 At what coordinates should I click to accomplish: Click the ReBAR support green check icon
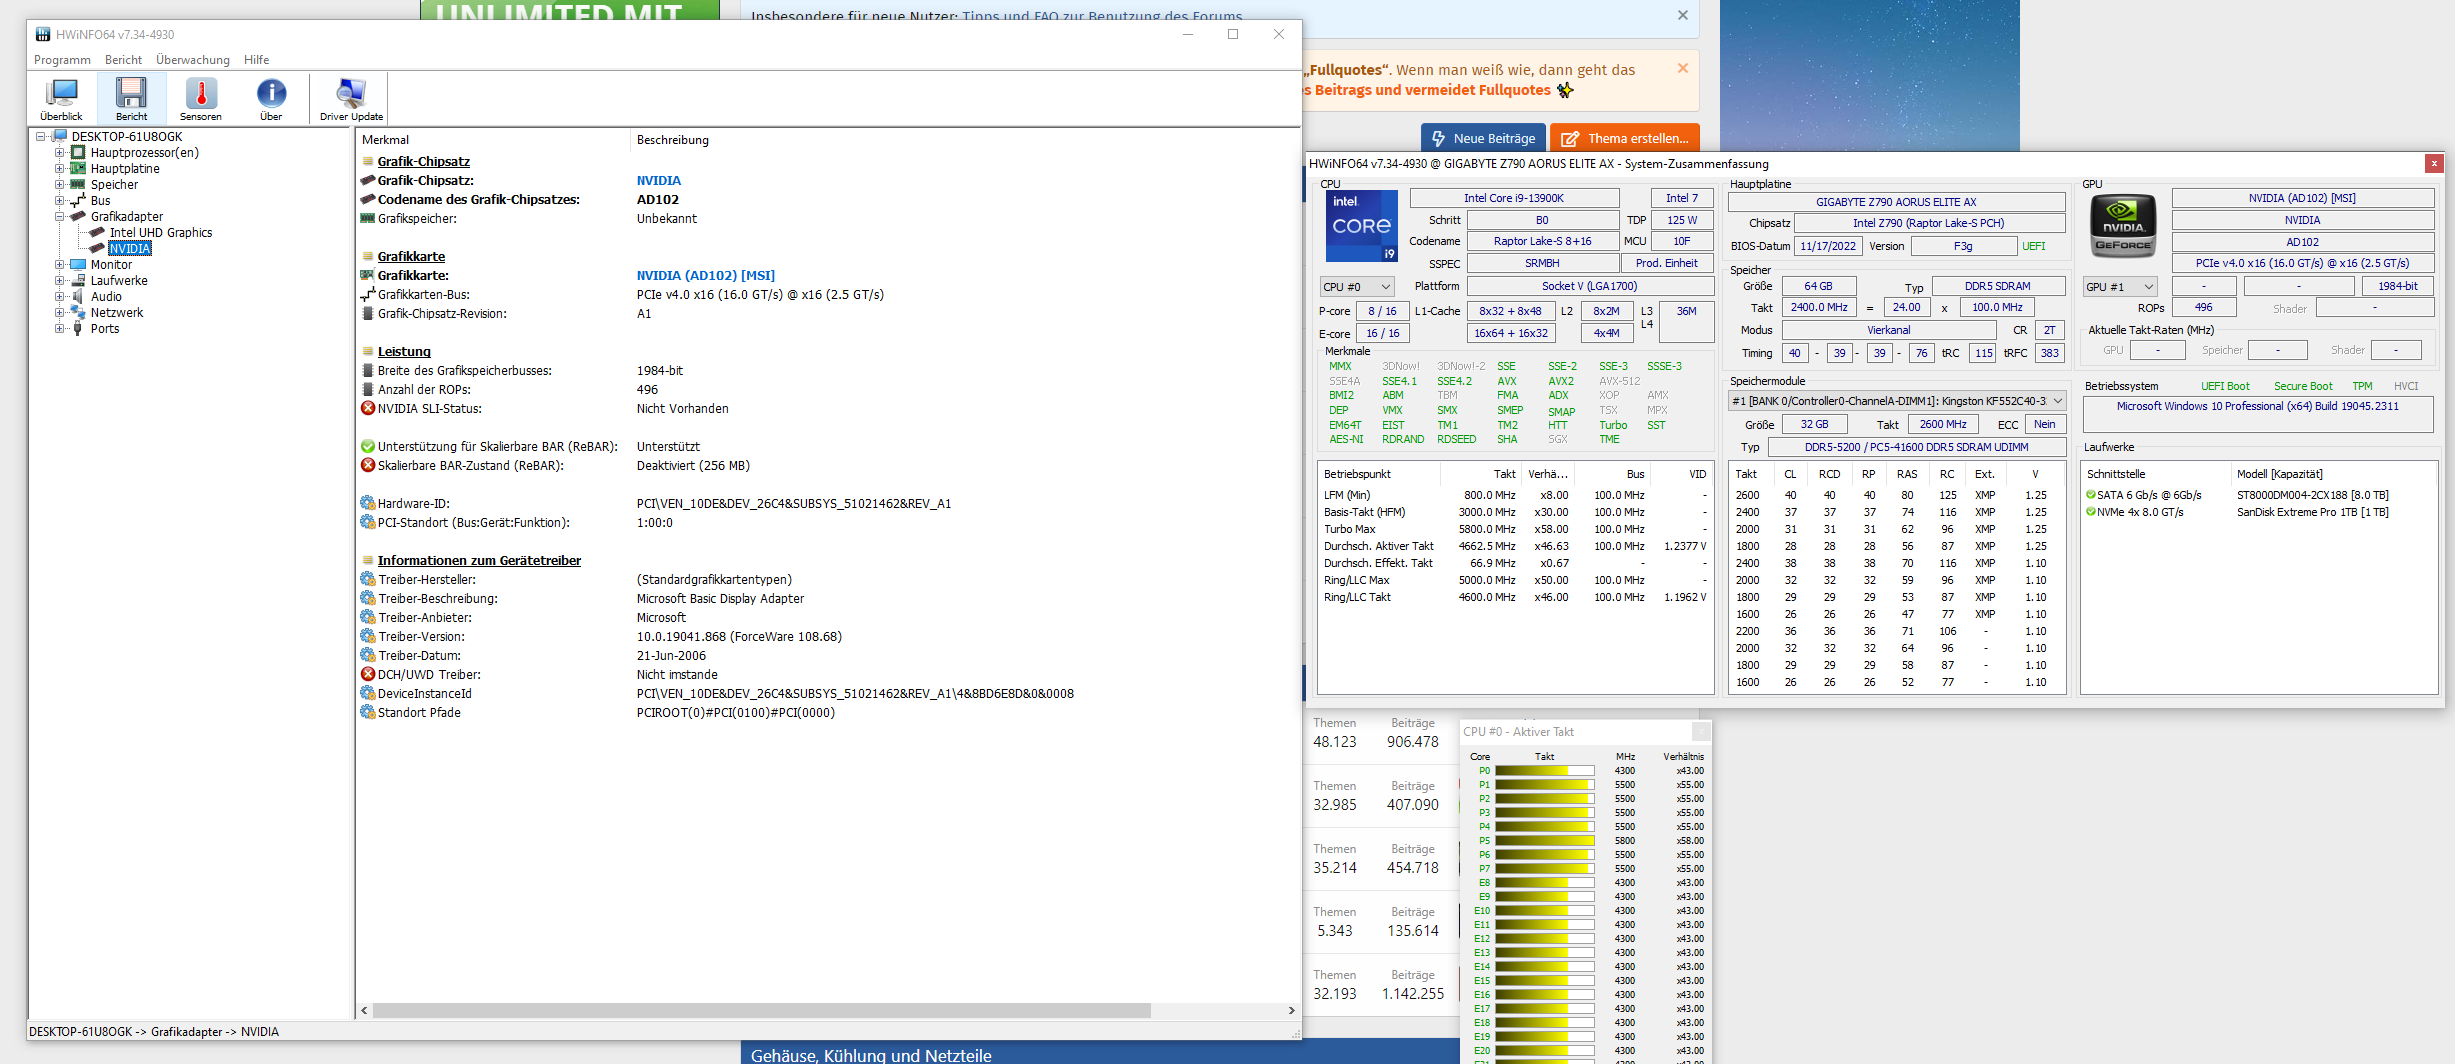368,446
